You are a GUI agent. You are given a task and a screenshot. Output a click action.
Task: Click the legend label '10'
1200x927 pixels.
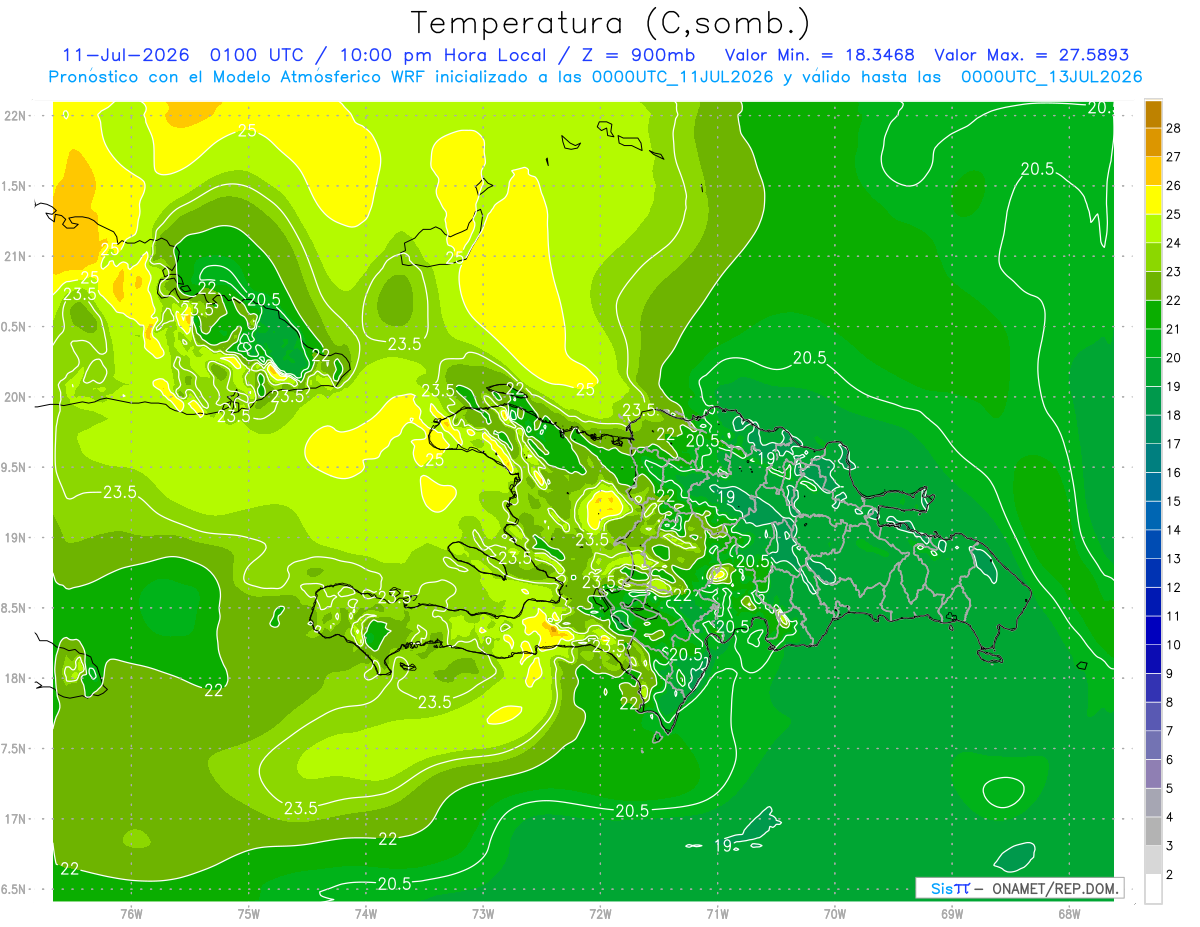click(x=1175, y=645)
